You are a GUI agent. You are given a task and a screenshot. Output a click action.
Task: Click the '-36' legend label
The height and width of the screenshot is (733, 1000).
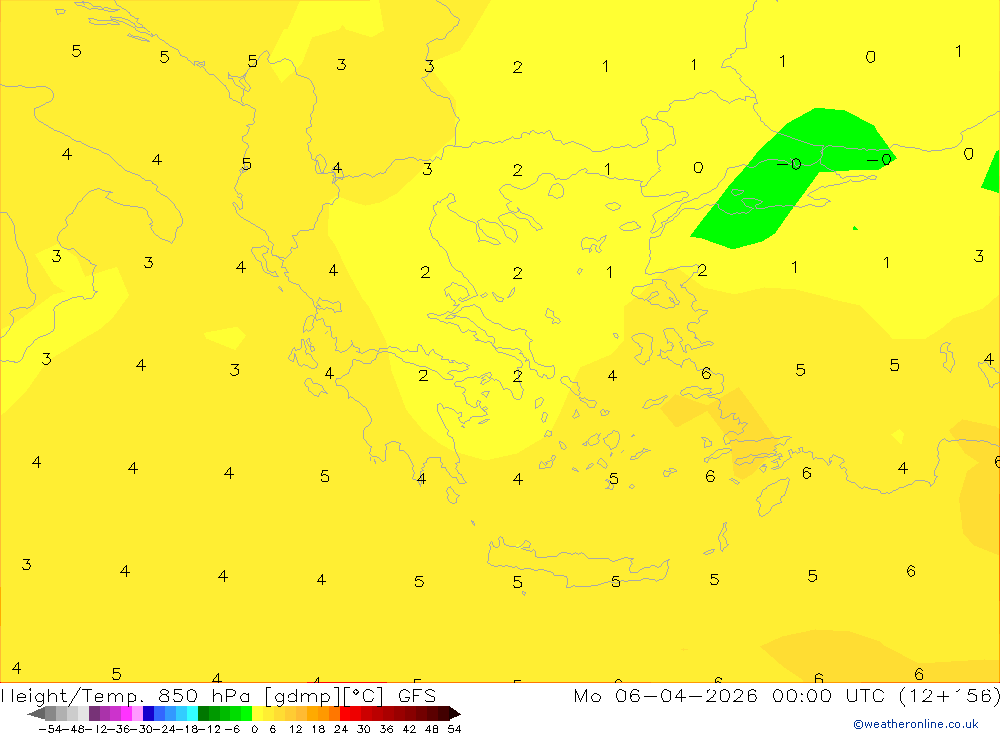click(119, 729)
